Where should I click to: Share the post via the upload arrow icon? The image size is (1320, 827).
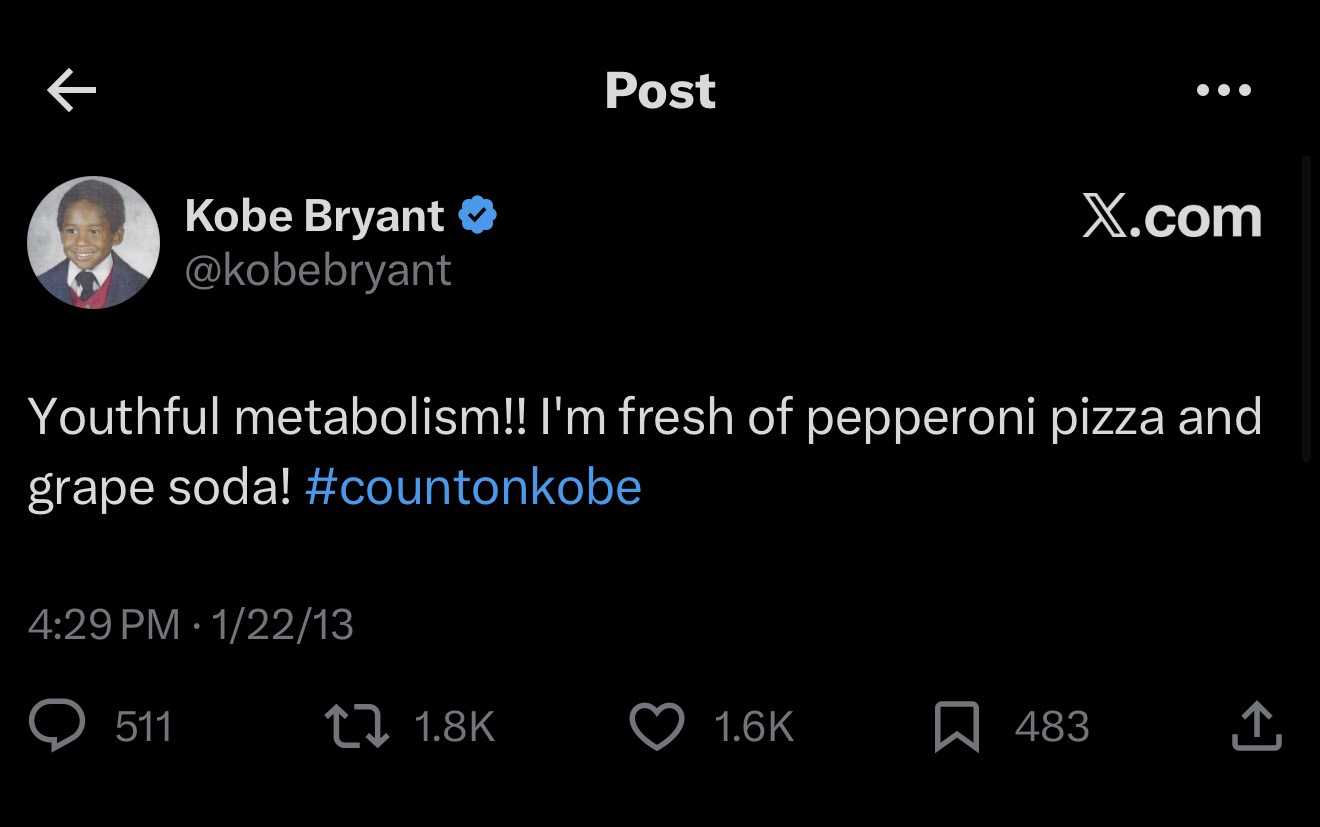pyautogui.click(x=1256, y=726)
